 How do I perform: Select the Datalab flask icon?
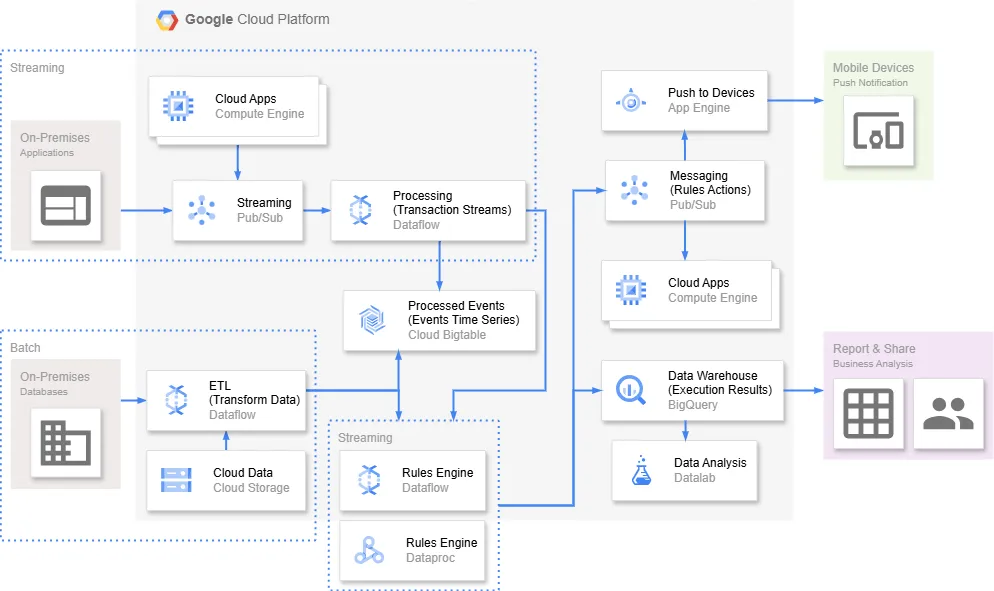[642, 471]
